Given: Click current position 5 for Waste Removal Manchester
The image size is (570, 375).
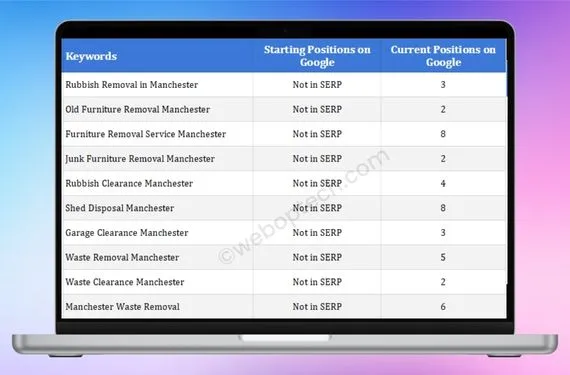Looking at the screenshot, I should [443, 258].
